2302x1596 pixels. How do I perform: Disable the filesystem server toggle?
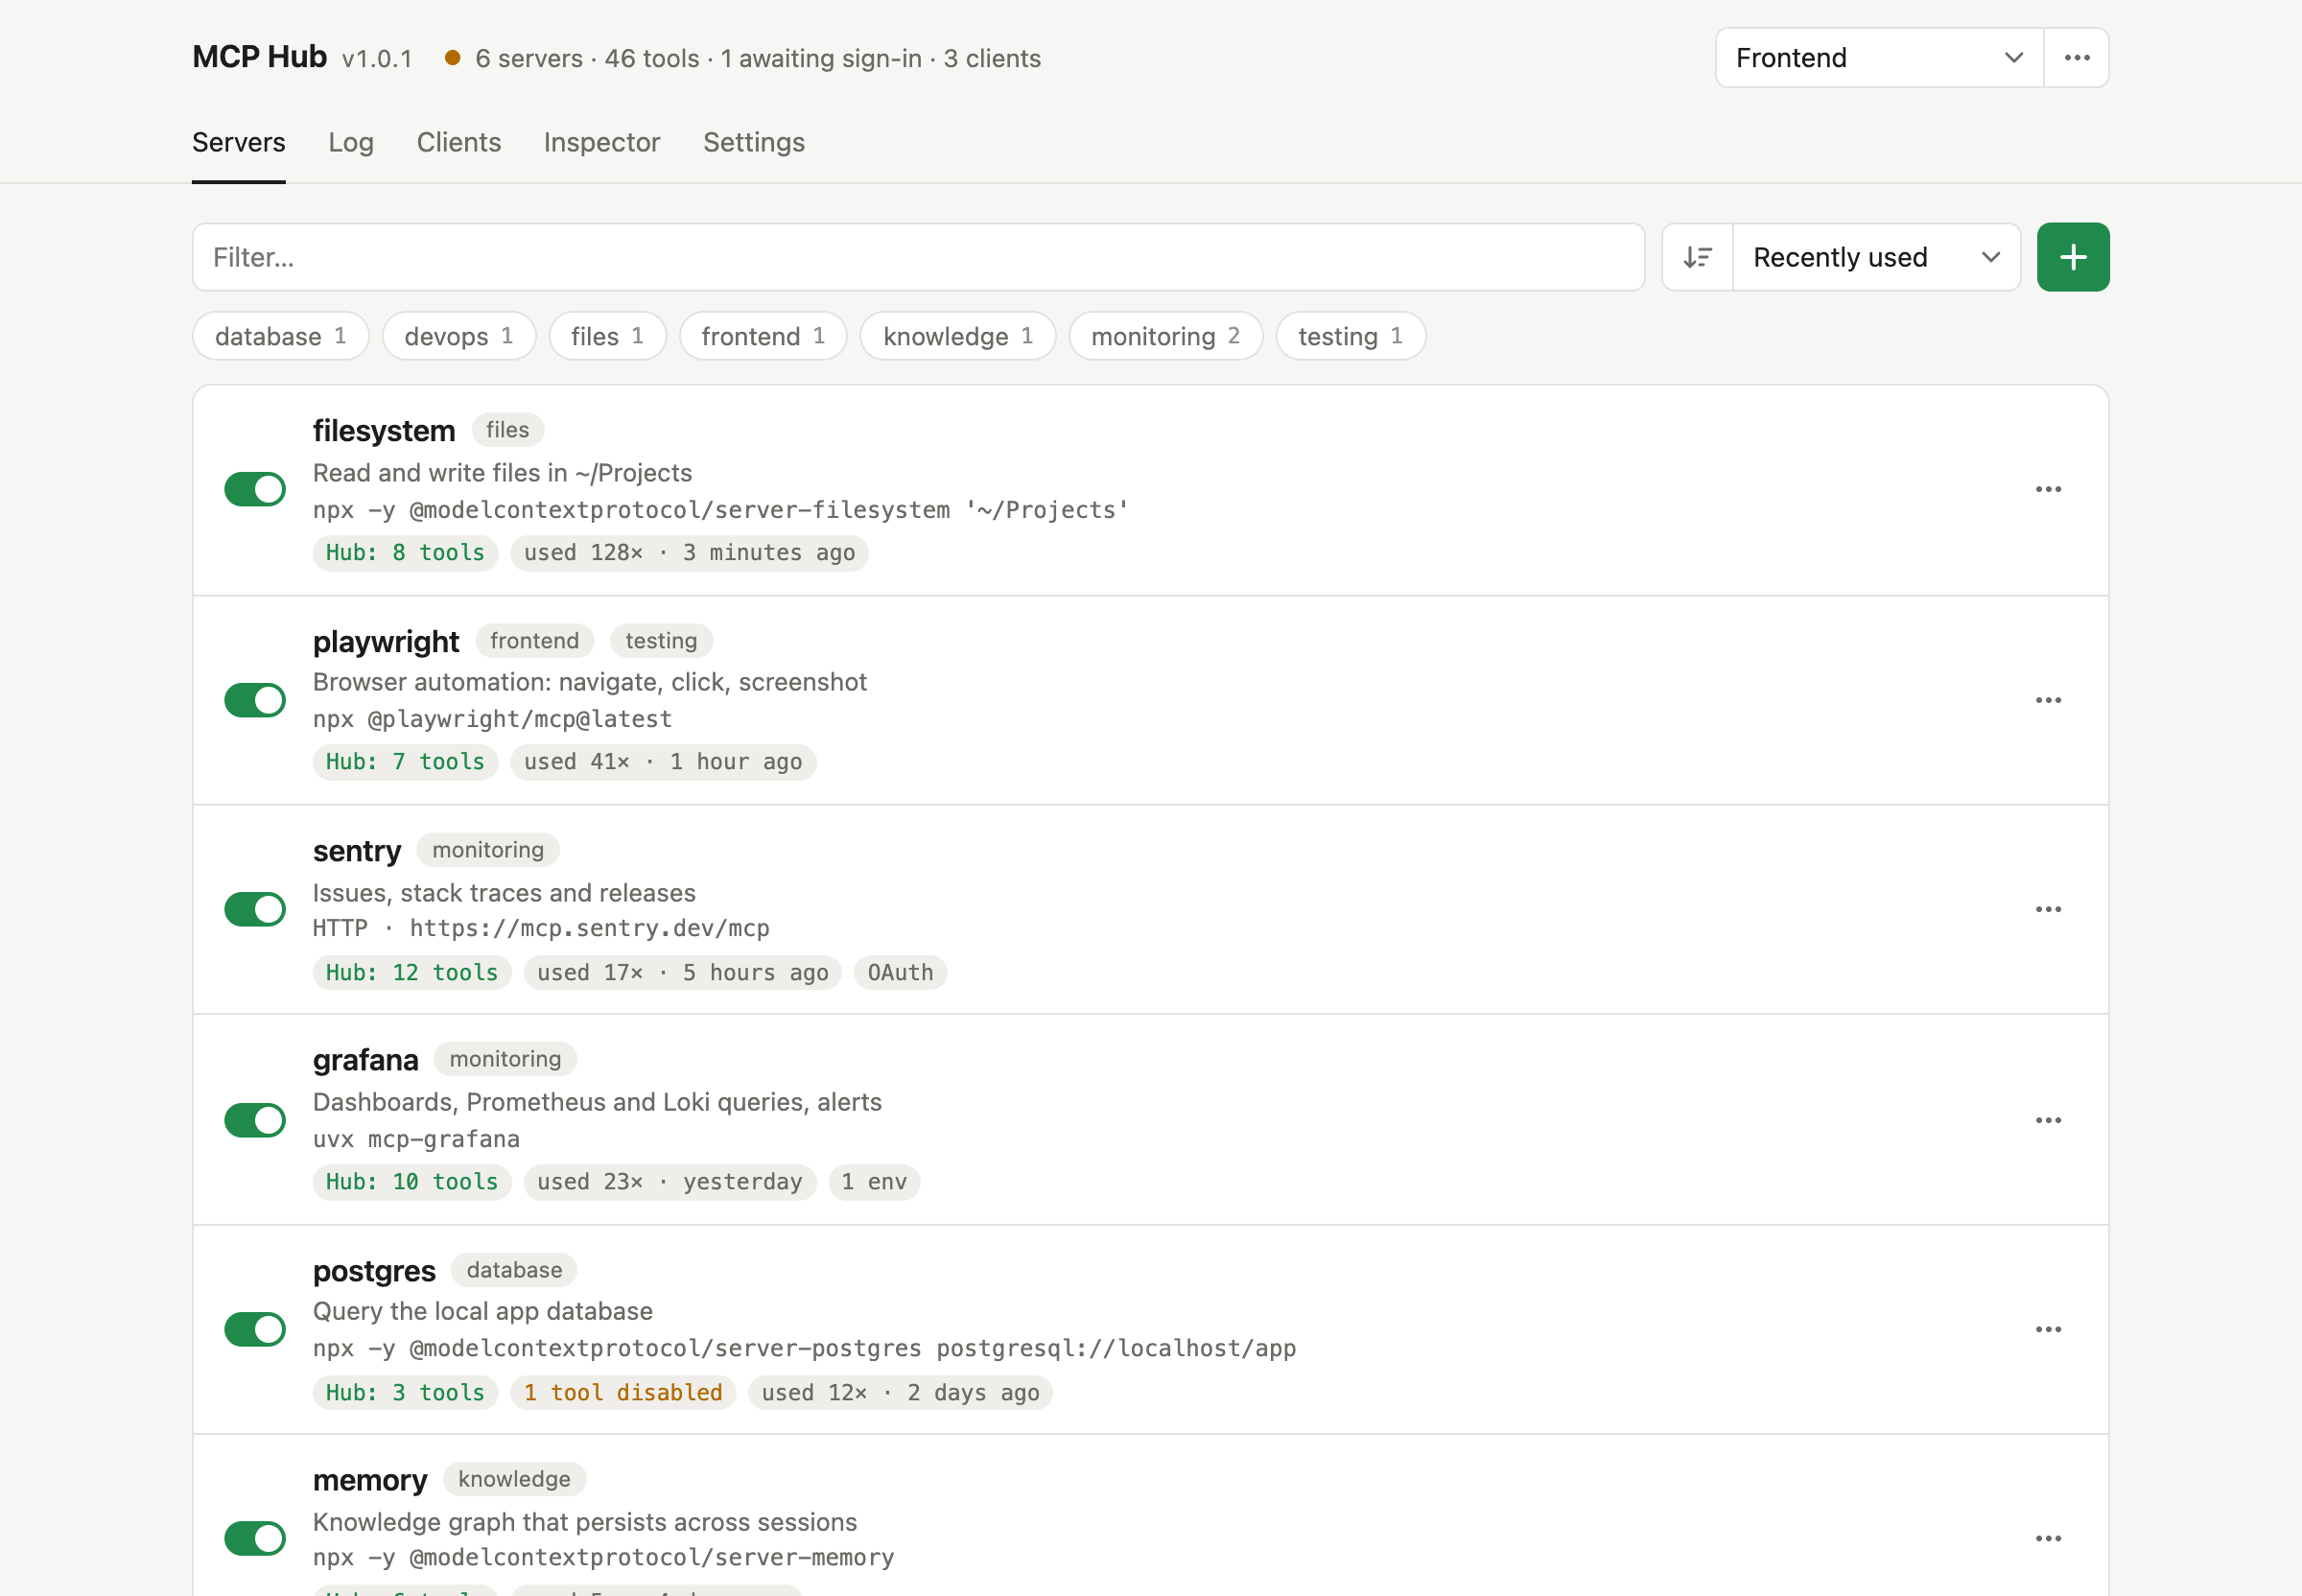[255, 489]
